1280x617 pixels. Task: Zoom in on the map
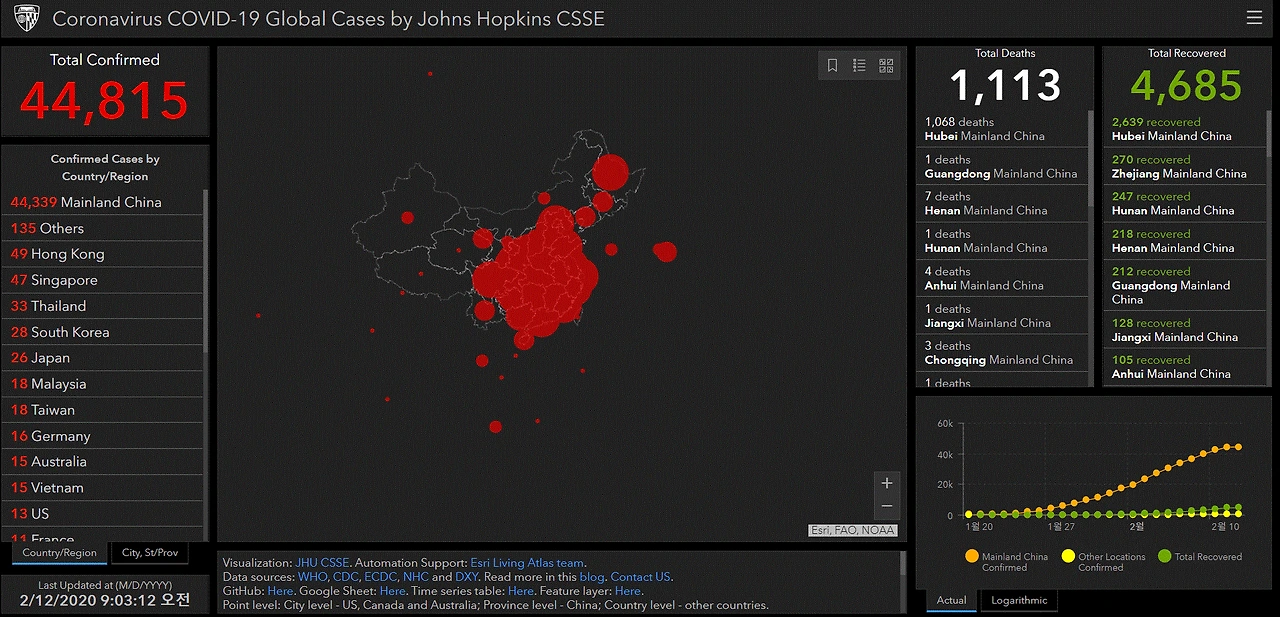887,483
